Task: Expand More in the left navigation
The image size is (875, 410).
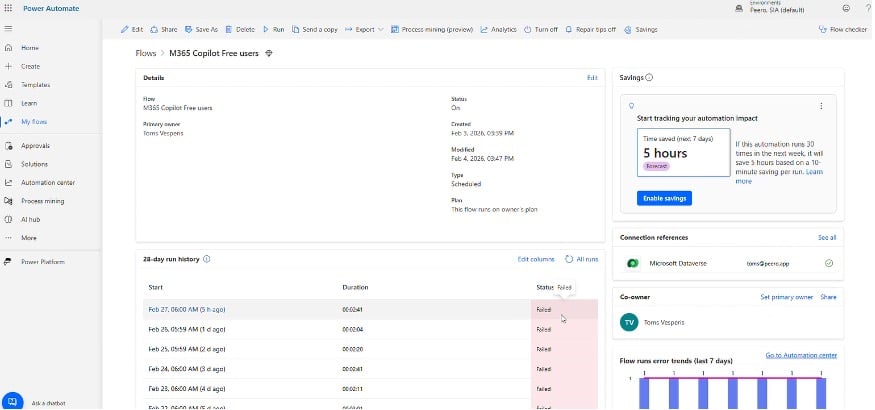Action: [x=29, y=237]
